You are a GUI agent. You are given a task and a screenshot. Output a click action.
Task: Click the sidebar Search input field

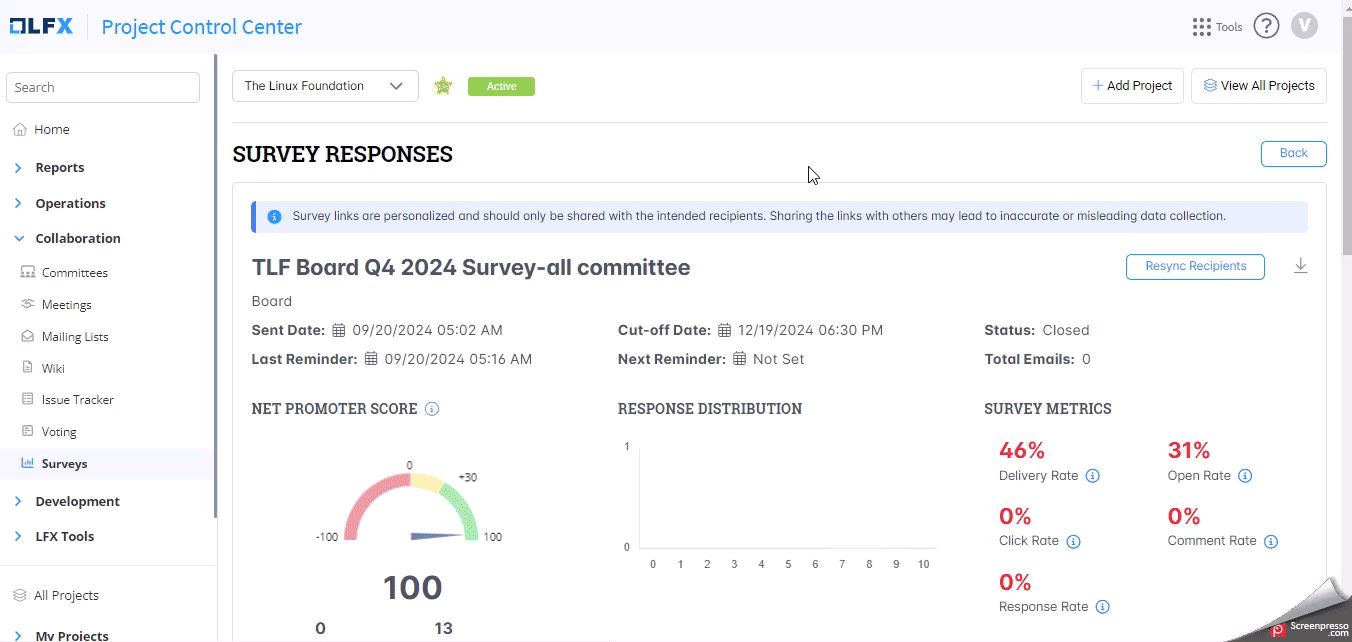pyautogui.click(x=103, y=88)
